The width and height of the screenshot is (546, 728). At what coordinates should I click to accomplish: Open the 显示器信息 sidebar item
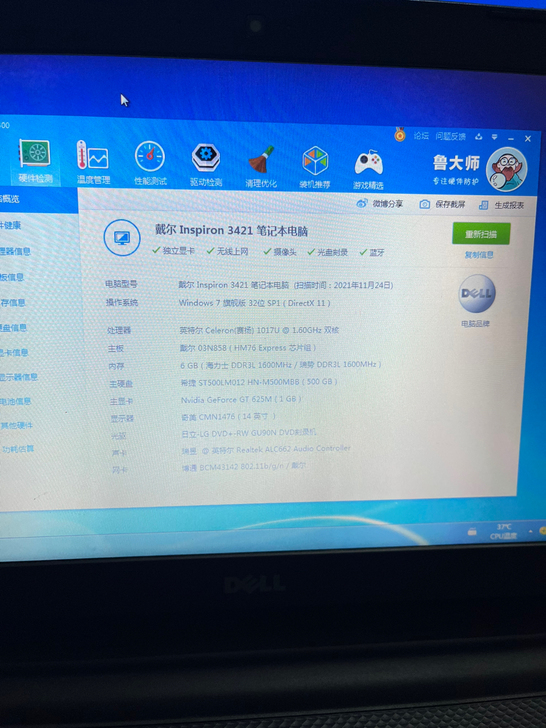19,377
